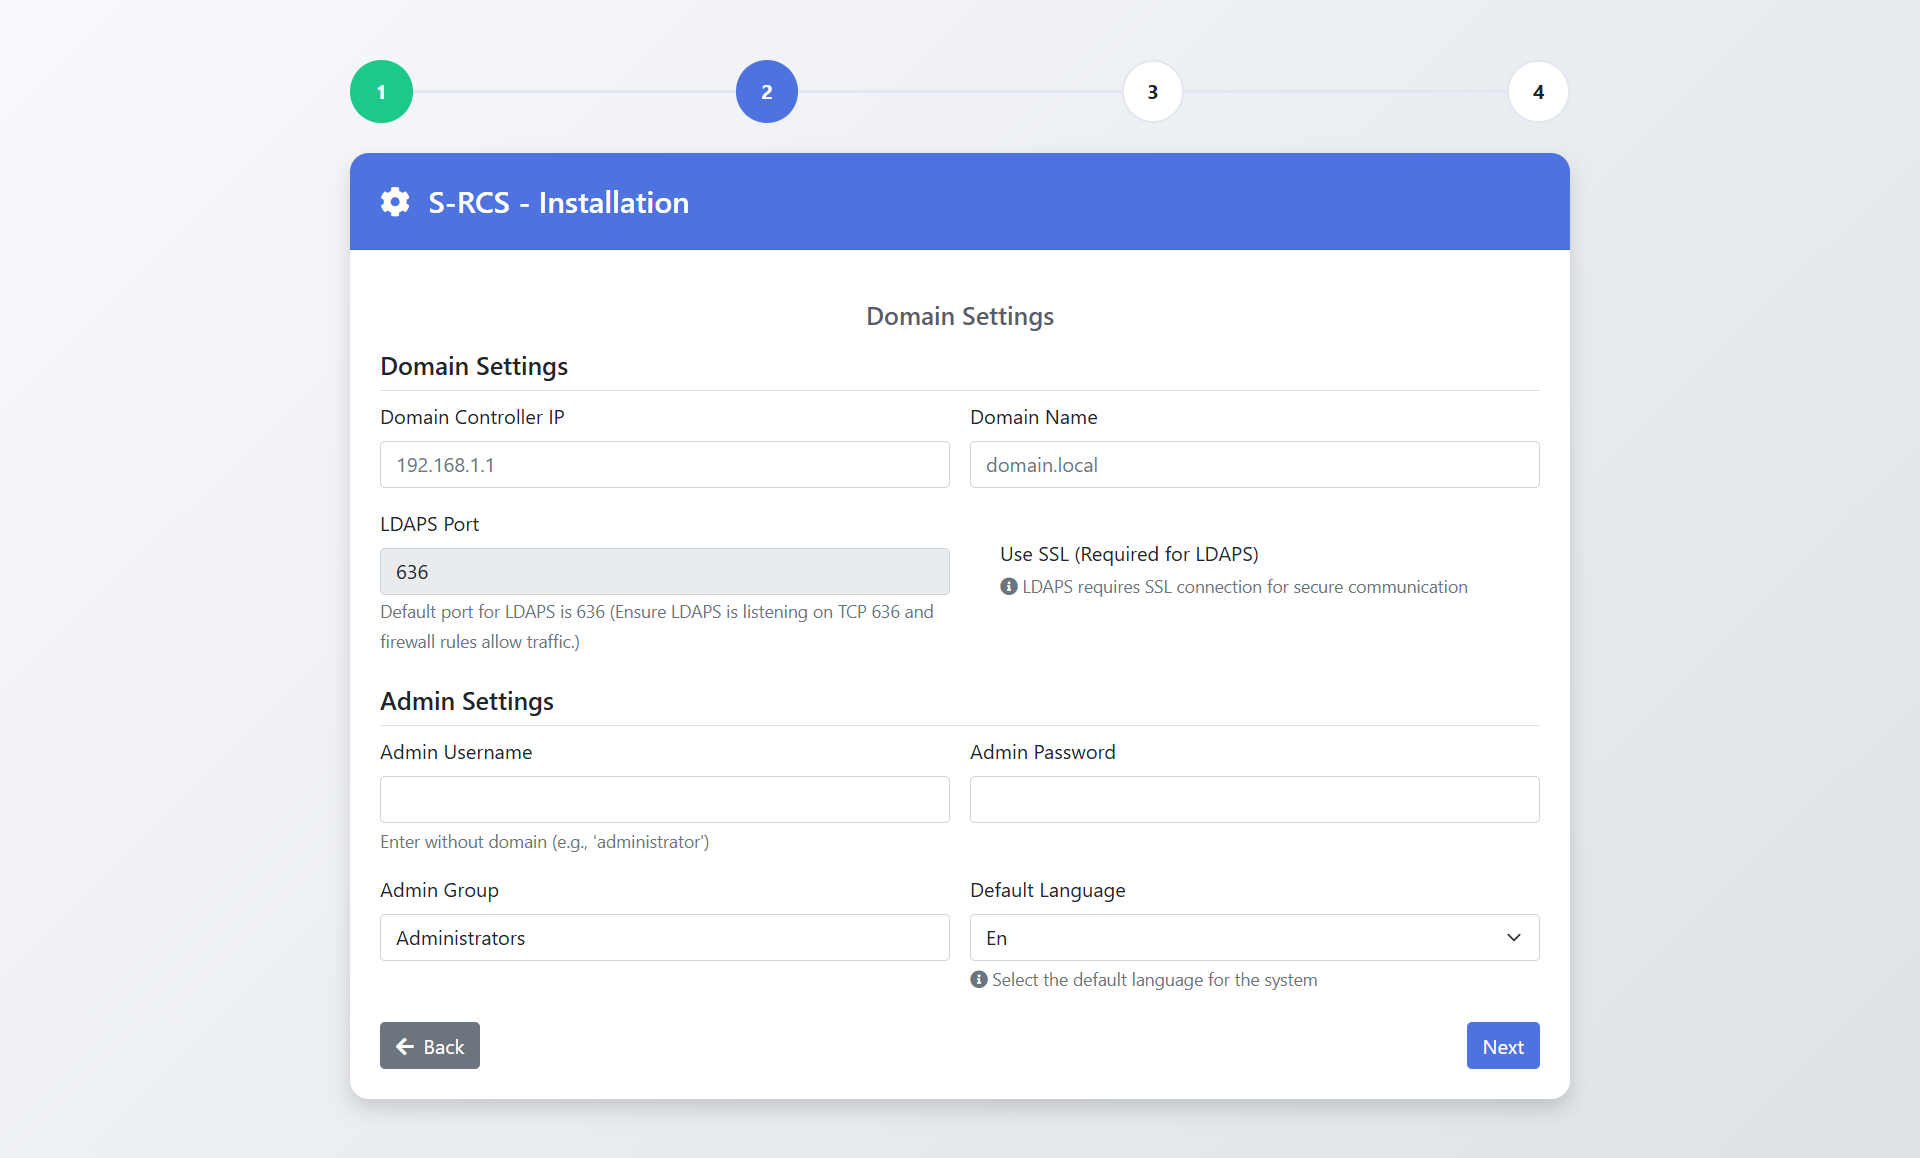Jump to step 3 indicator
Screen dimensions: 1920x1158
click(1152, 92)
